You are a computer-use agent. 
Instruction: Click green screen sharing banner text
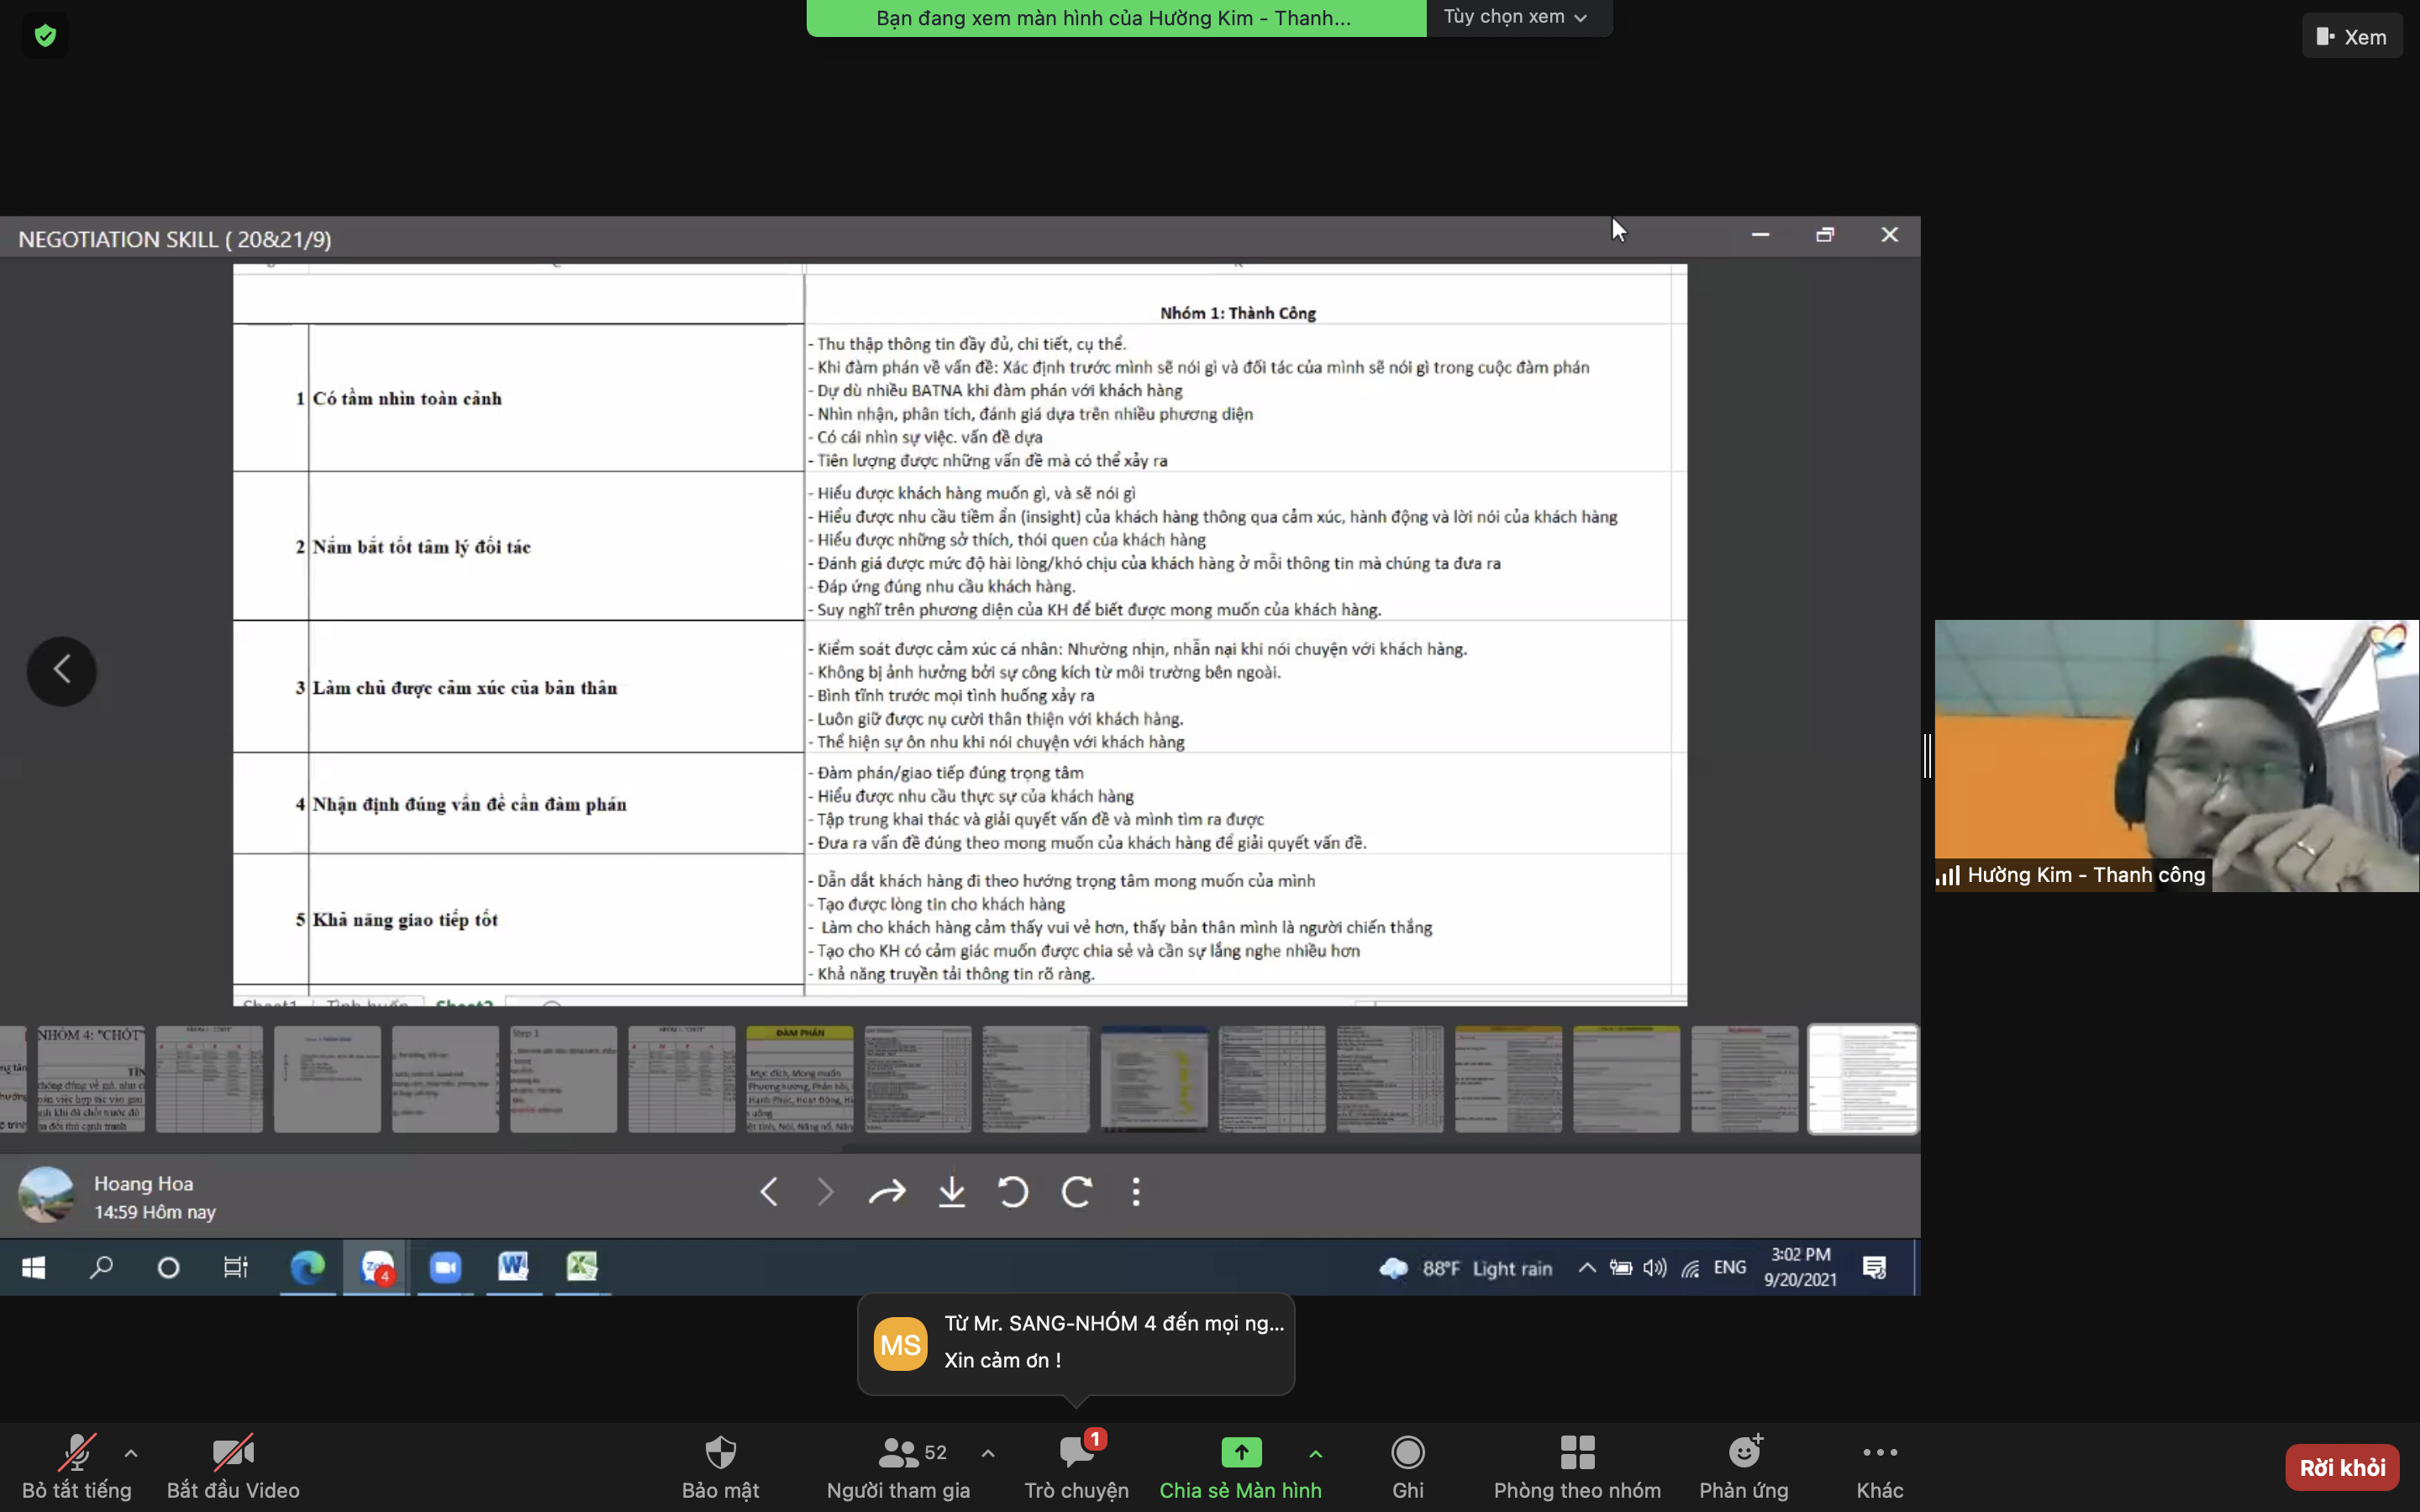click(x=1114, y=18)
